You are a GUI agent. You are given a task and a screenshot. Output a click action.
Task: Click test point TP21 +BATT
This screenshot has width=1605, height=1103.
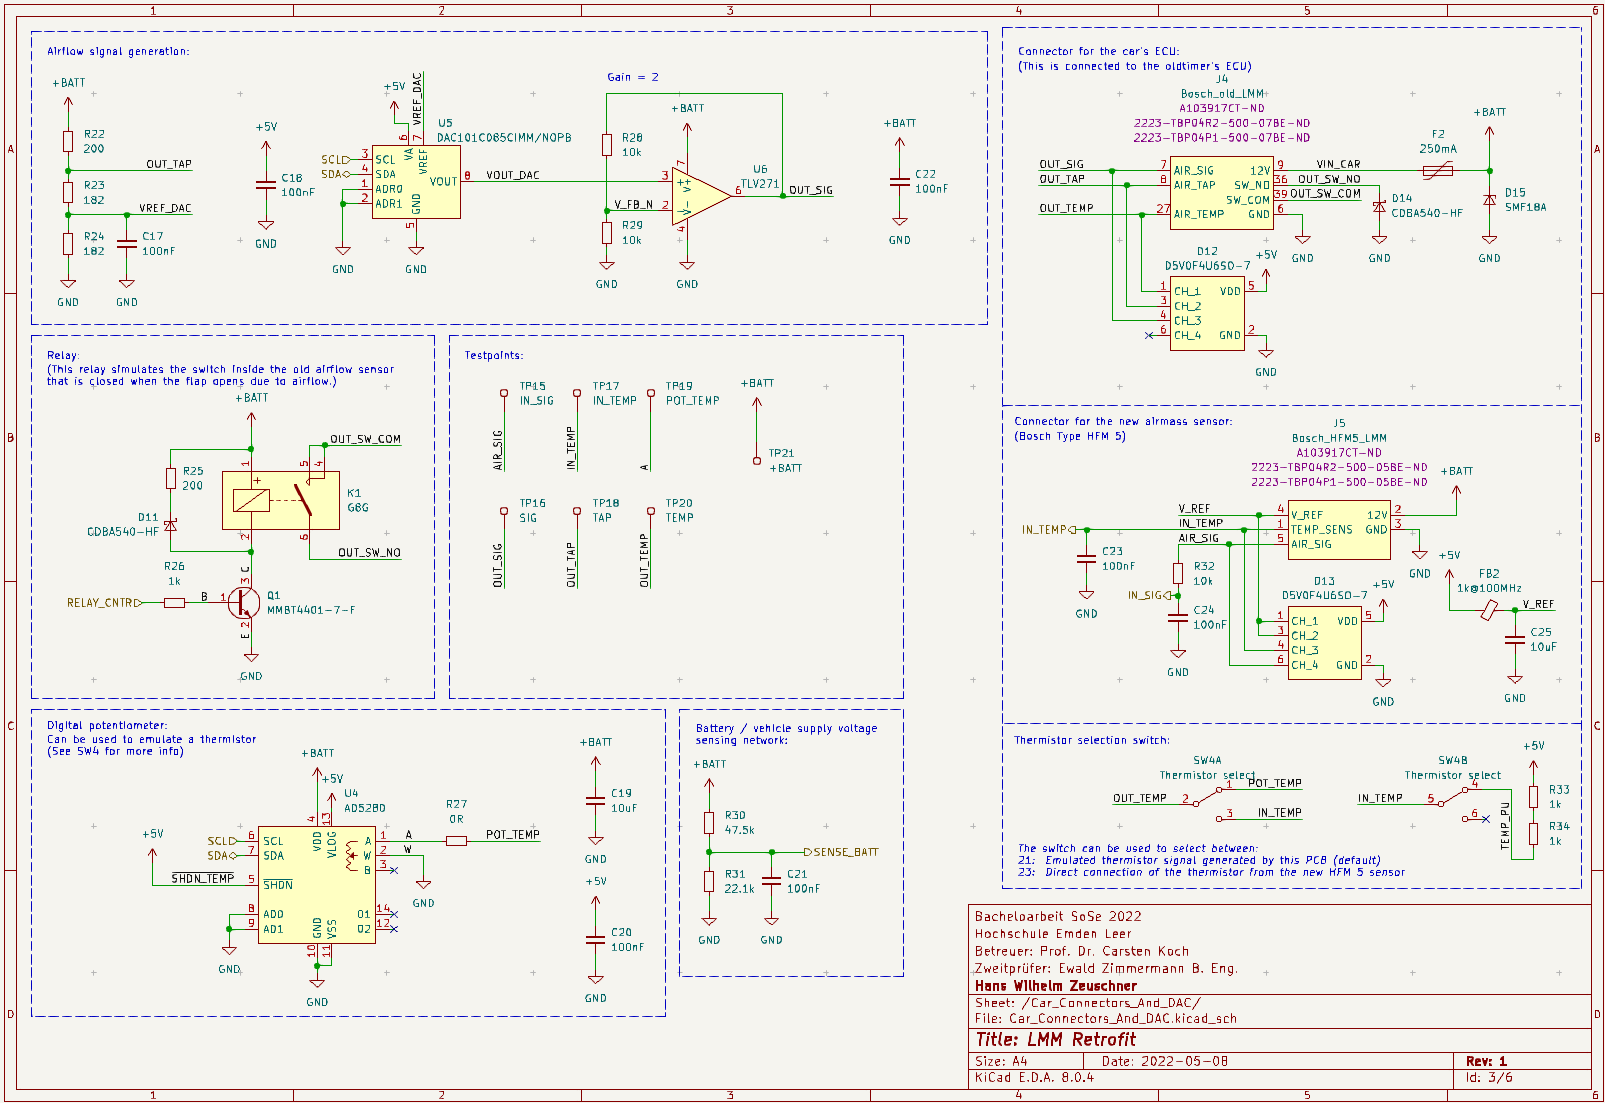757,460
